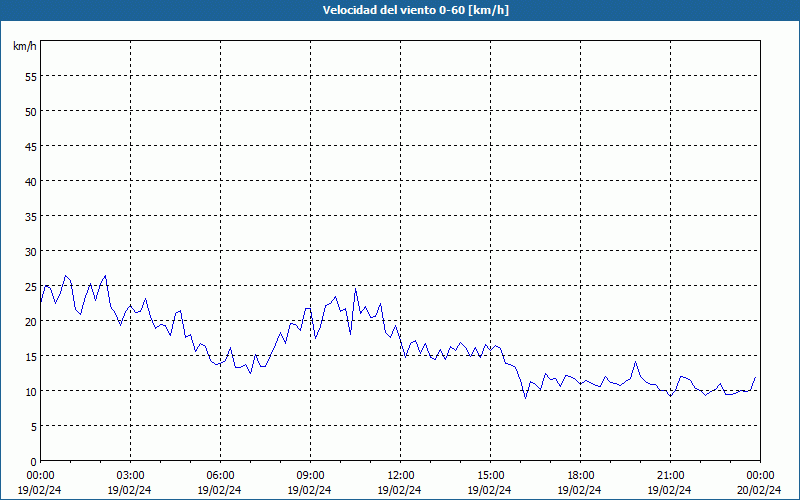Click the y-axis value '45'
The image size is (800, 500).
31,146
